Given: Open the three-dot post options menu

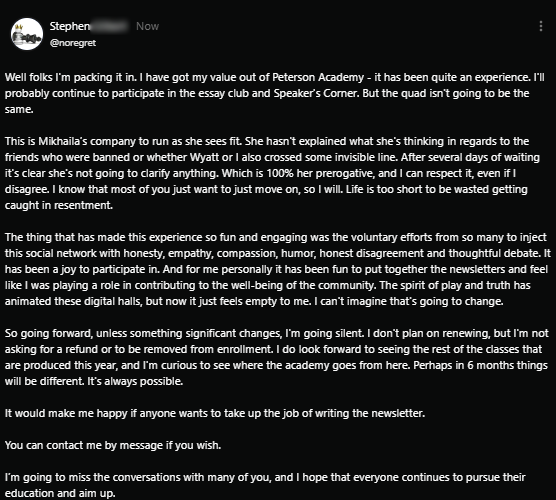Looking at the screenshot, I should click(540, 26).
